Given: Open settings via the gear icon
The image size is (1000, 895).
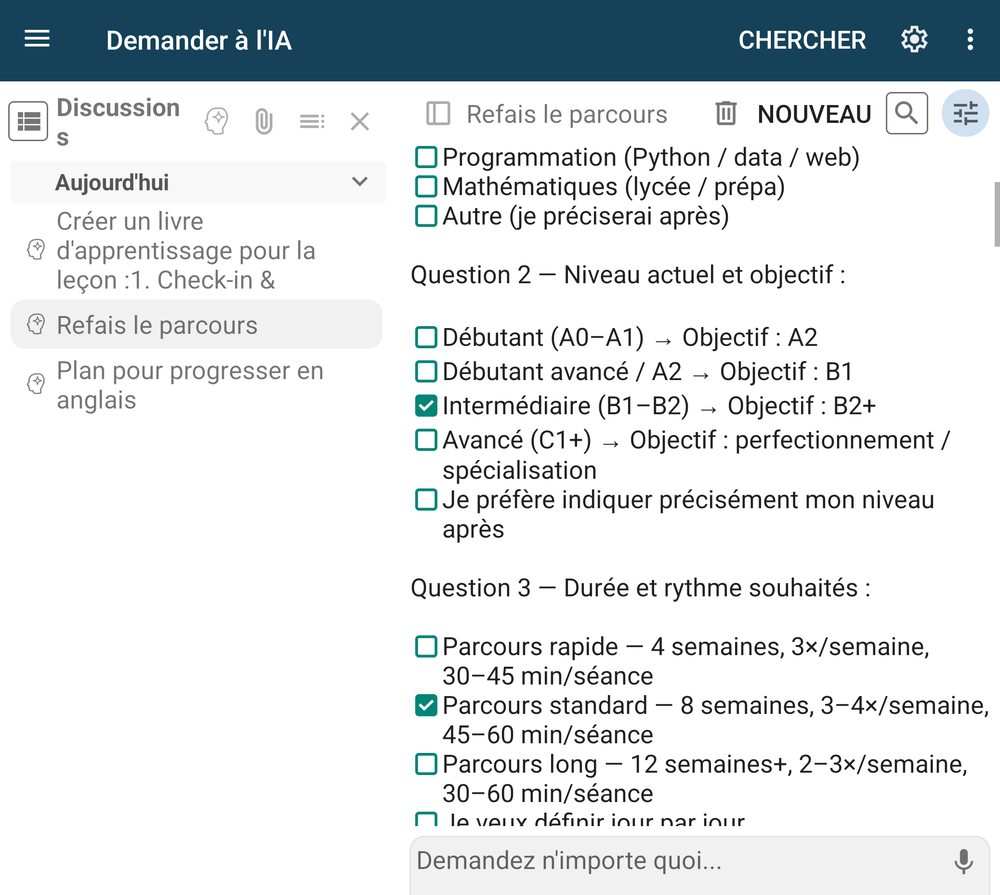Looking at the screenshot, I should (914, 40).
